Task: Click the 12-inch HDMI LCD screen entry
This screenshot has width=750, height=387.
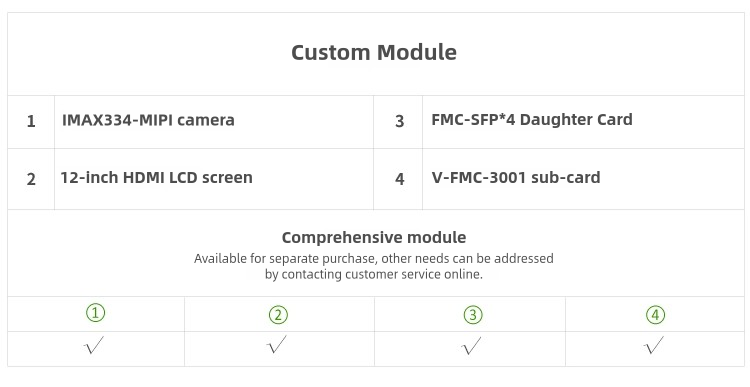Action: [156, 178]
